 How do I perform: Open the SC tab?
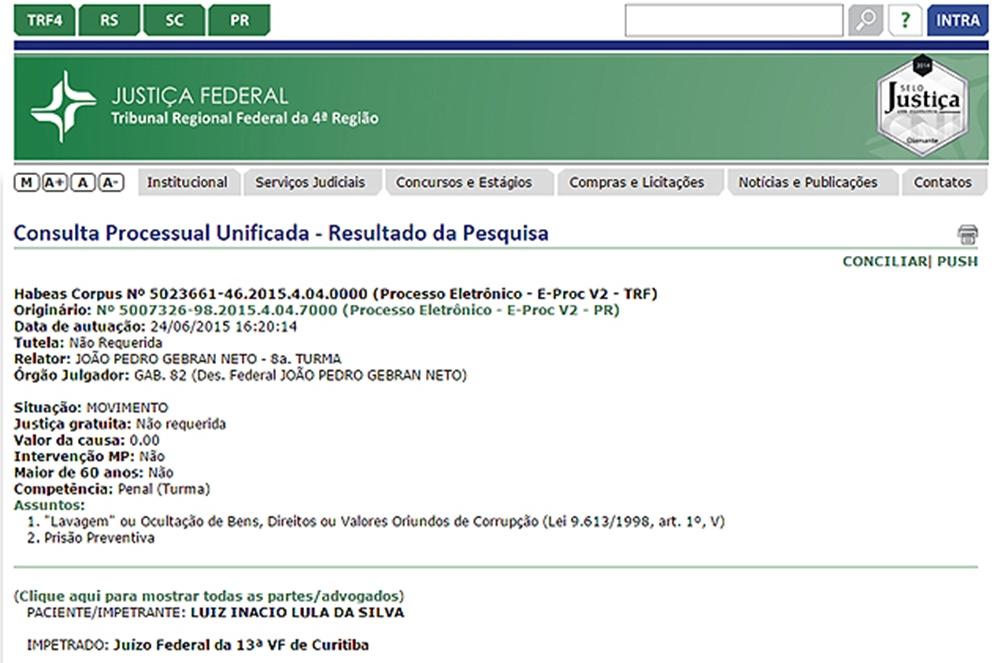174,20
